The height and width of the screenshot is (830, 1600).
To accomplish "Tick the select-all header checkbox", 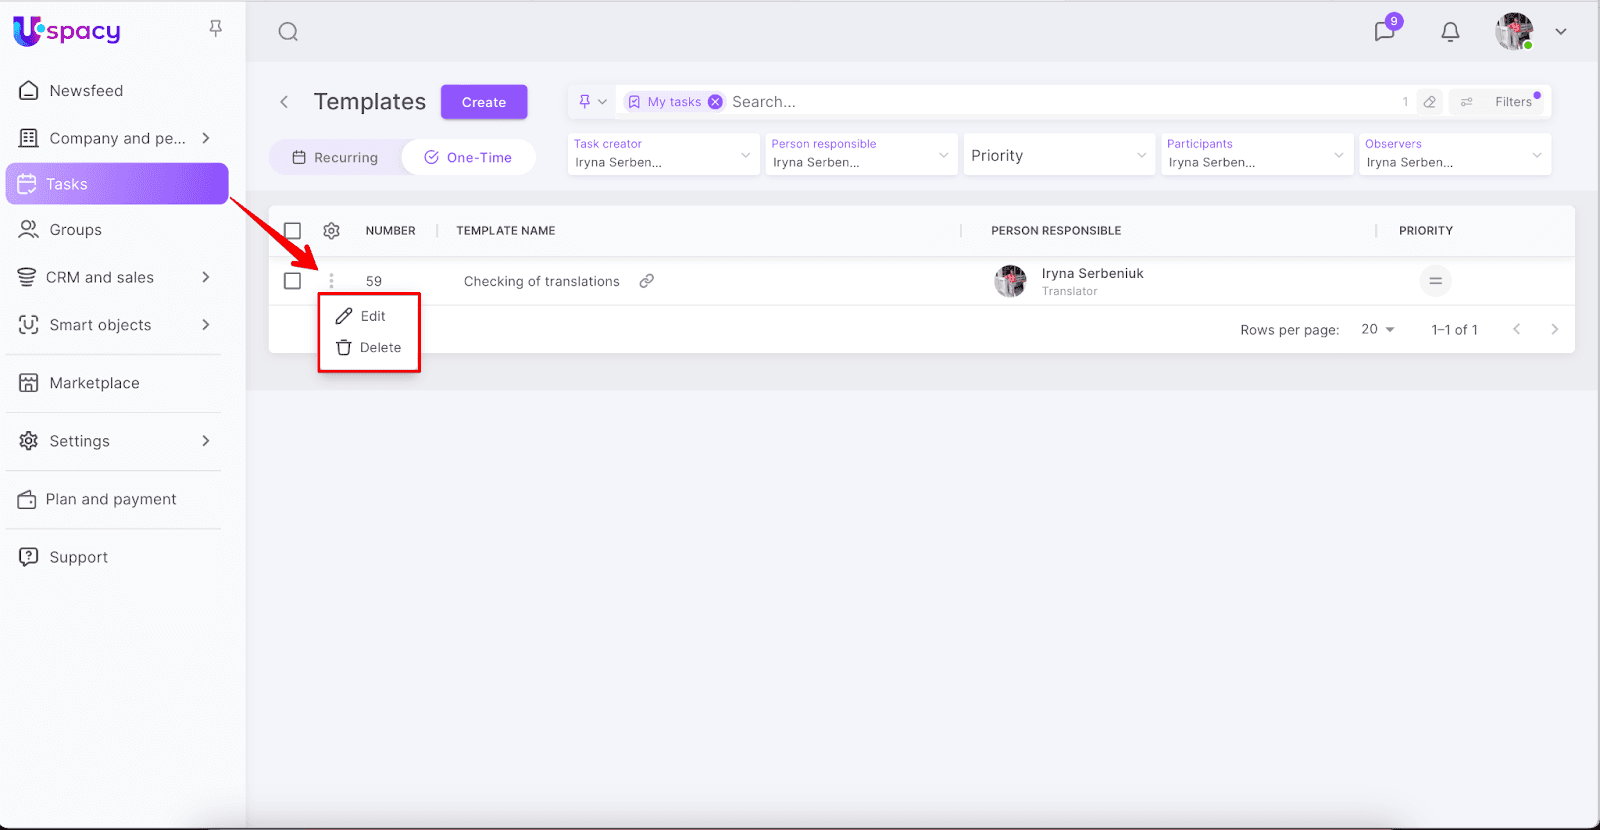I will [292, 231].
